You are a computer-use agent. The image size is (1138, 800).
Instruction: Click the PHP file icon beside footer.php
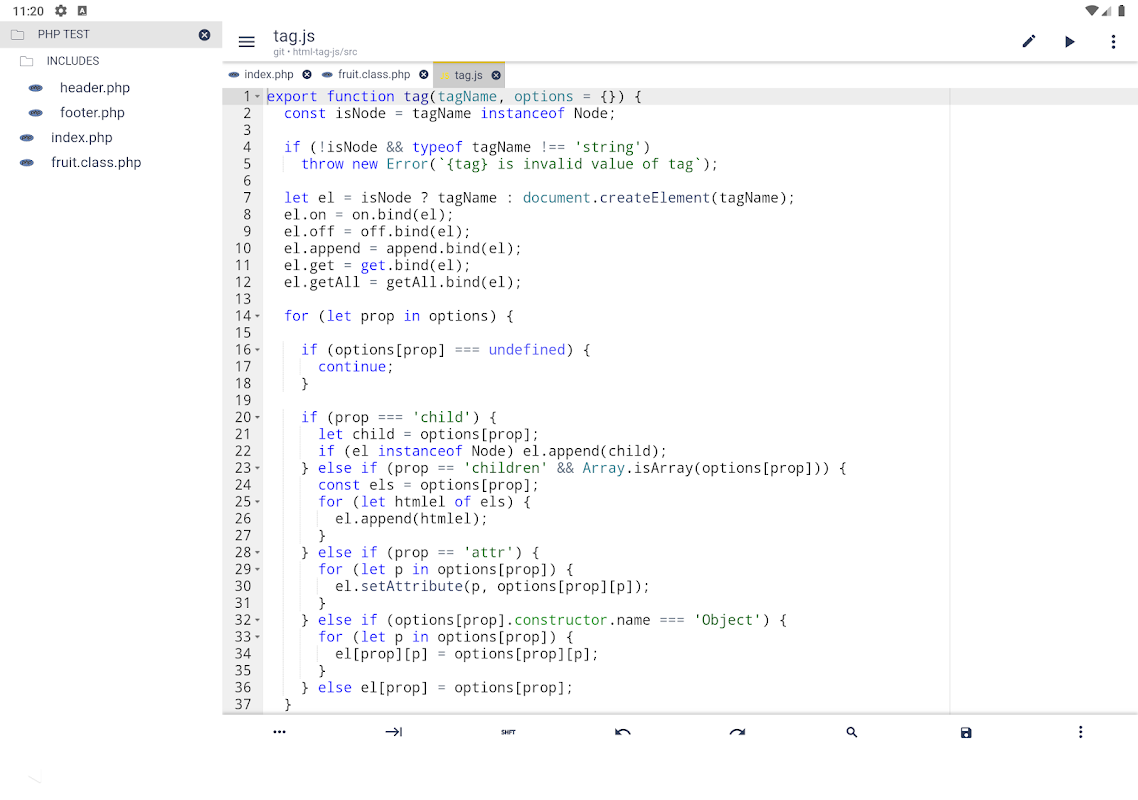tap(36, 113)
